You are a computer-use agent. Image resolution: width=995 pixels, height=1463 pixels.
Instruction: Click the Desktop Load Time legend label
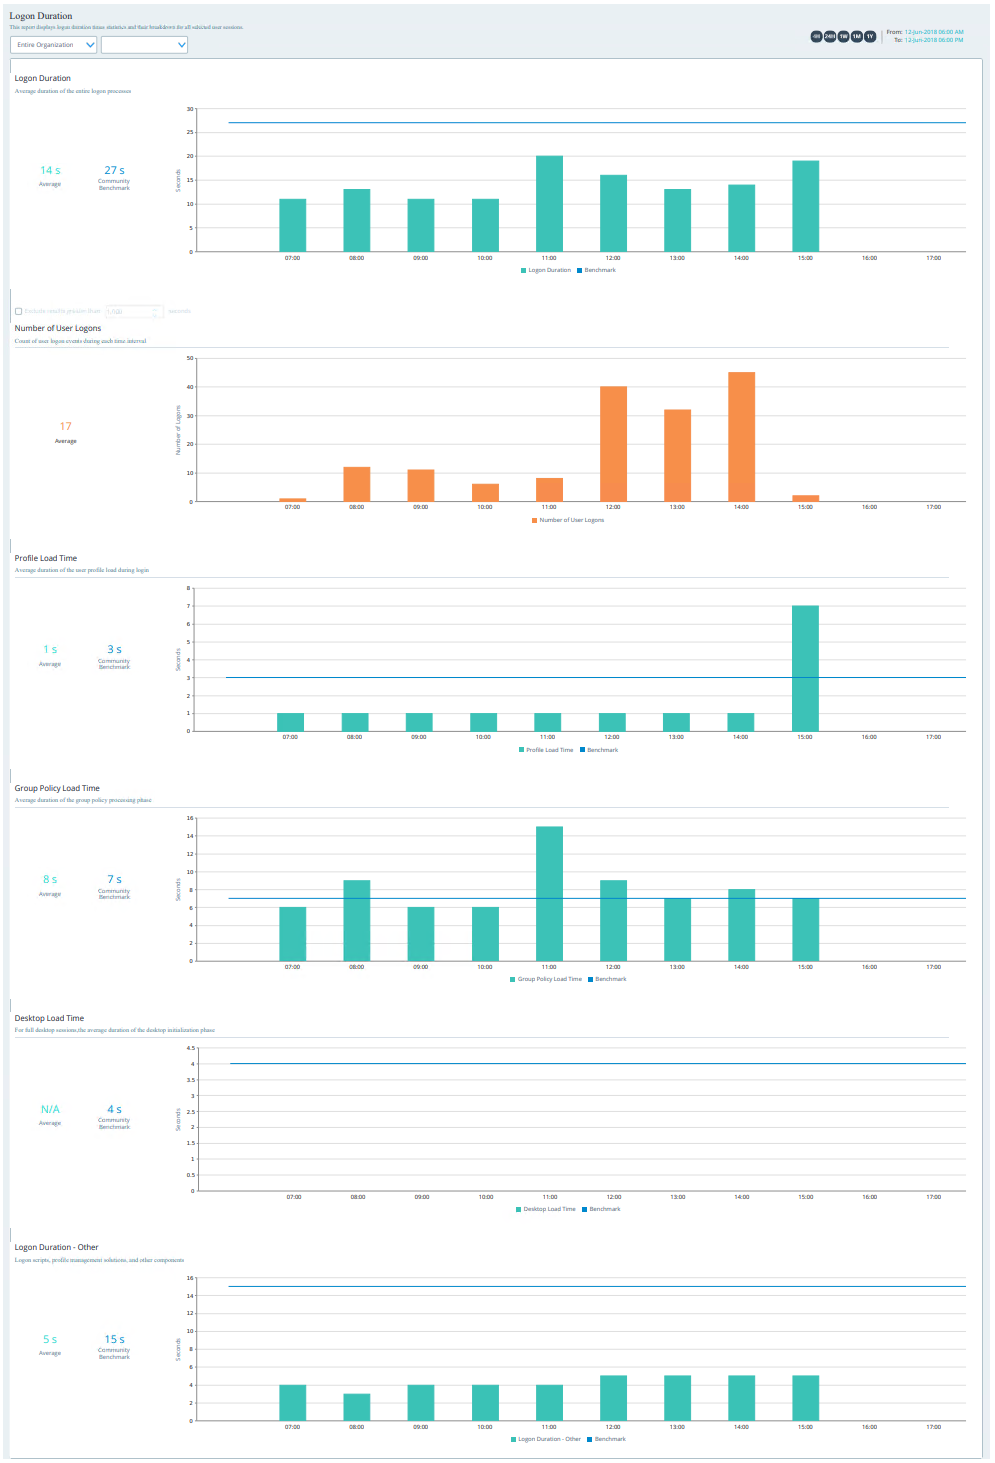(549, 1209)
